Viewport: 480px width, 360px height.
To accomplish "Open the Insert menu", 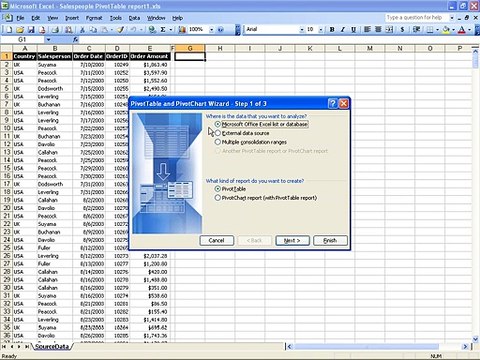I will pos(72,18).
